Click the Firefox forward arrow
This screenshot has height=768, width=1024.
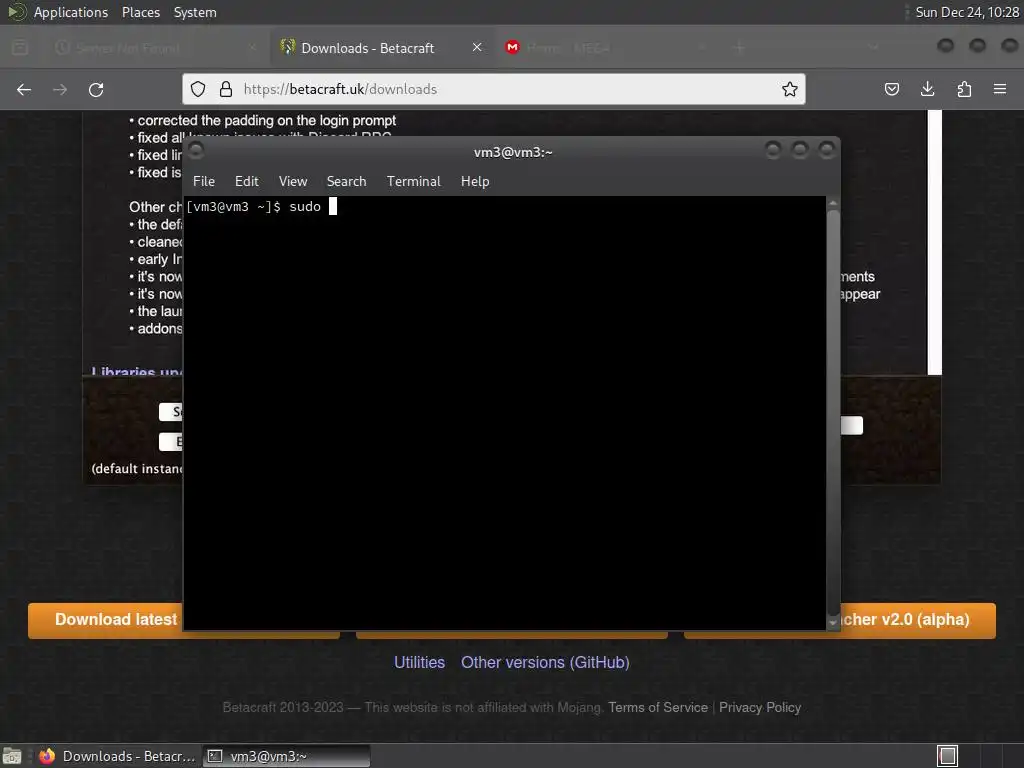click(x=60, y=89)
